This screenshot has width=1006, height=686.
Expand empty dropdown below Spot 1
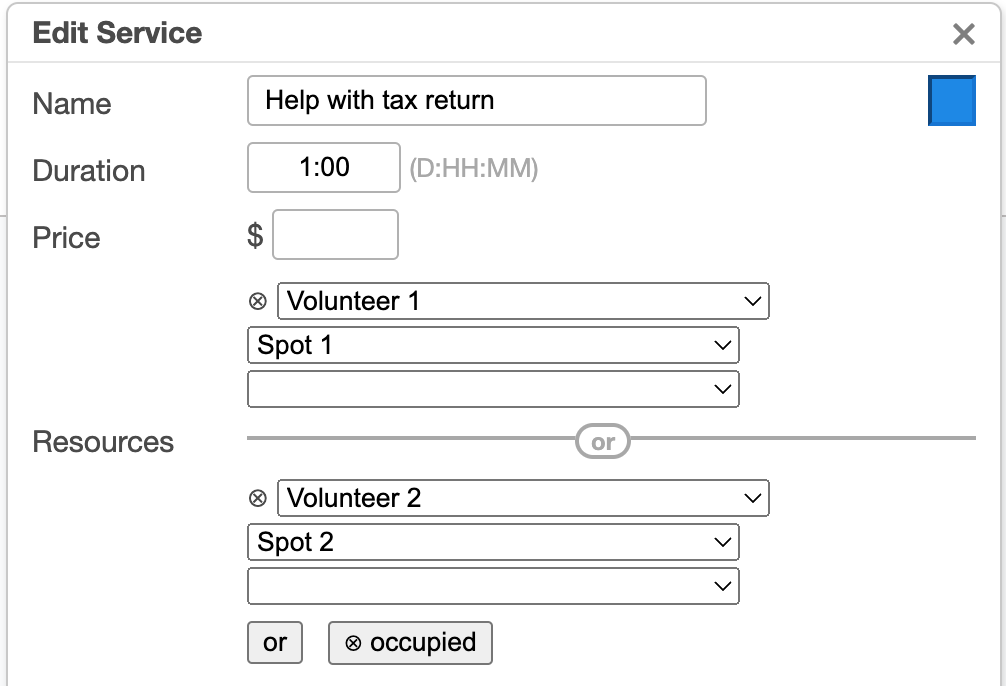(x=493, y=389)
